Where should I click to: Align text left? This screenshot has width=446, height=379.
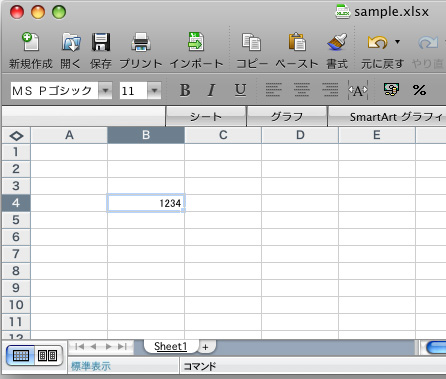pyautogui.click(x=273, y=90)
